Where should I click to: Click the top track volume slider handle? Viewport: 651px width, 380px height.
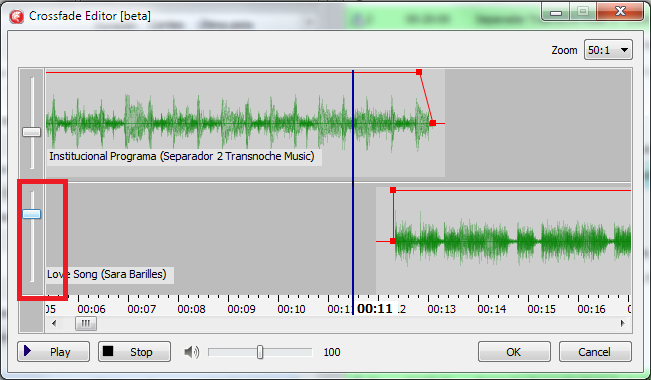tap(32, 132)
